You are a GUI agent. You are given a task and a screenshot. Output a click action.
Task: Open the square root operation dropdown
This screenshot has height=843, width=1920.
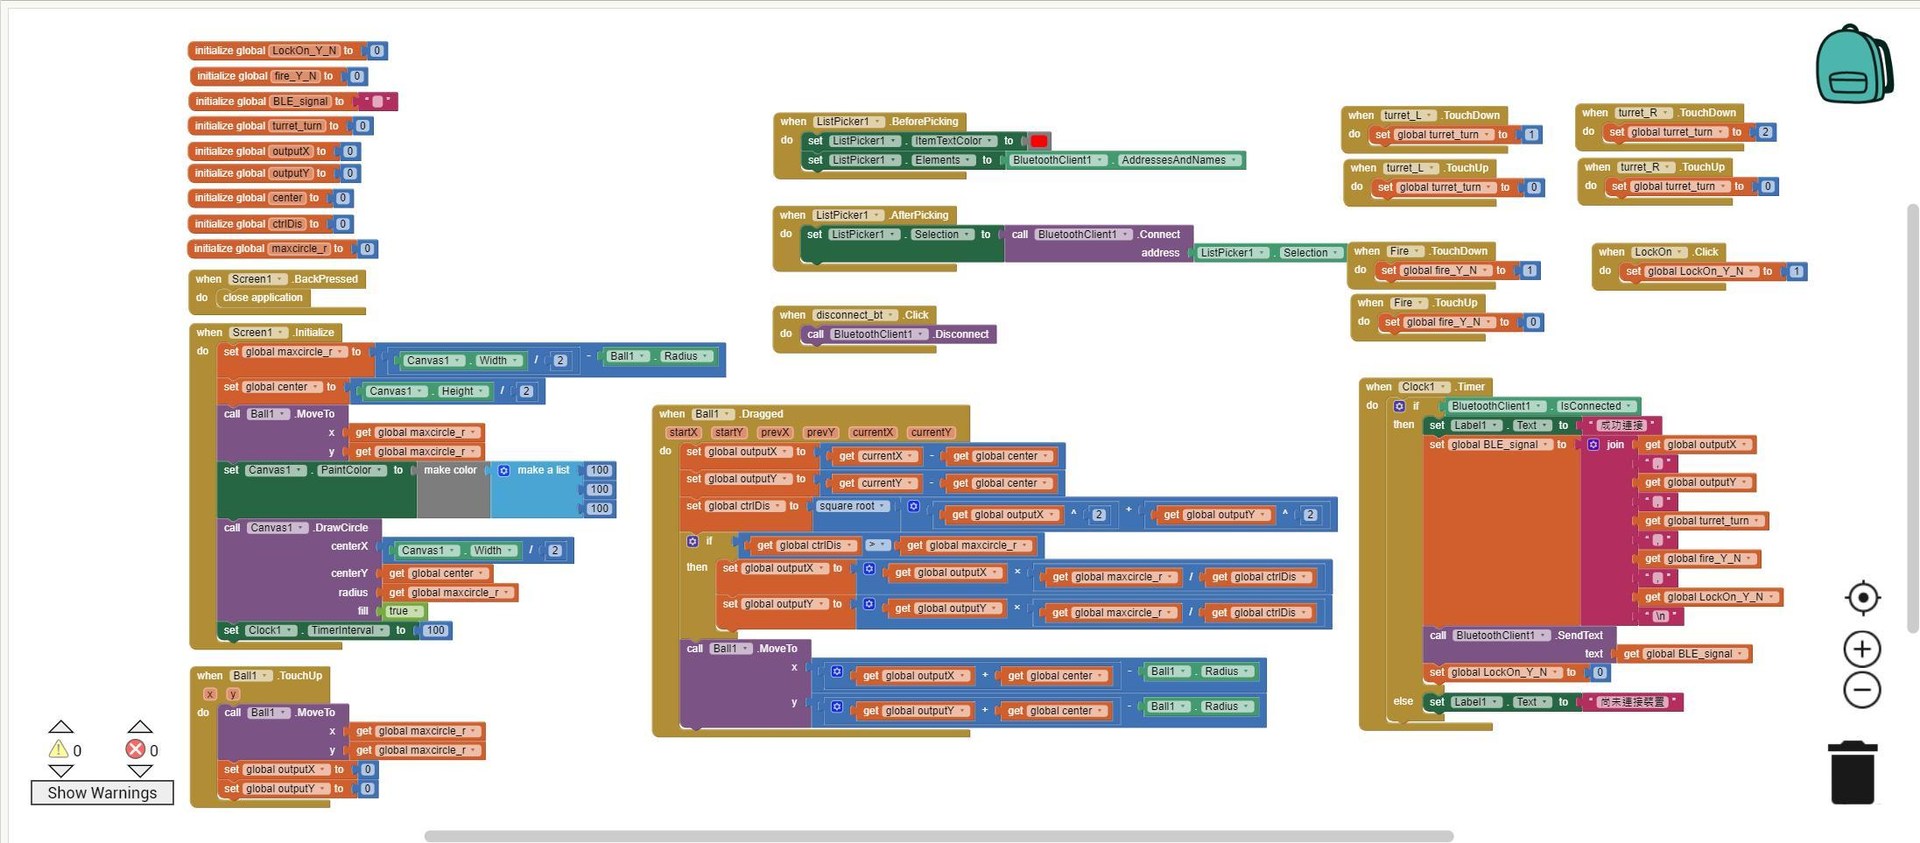(x=883, y=507)
